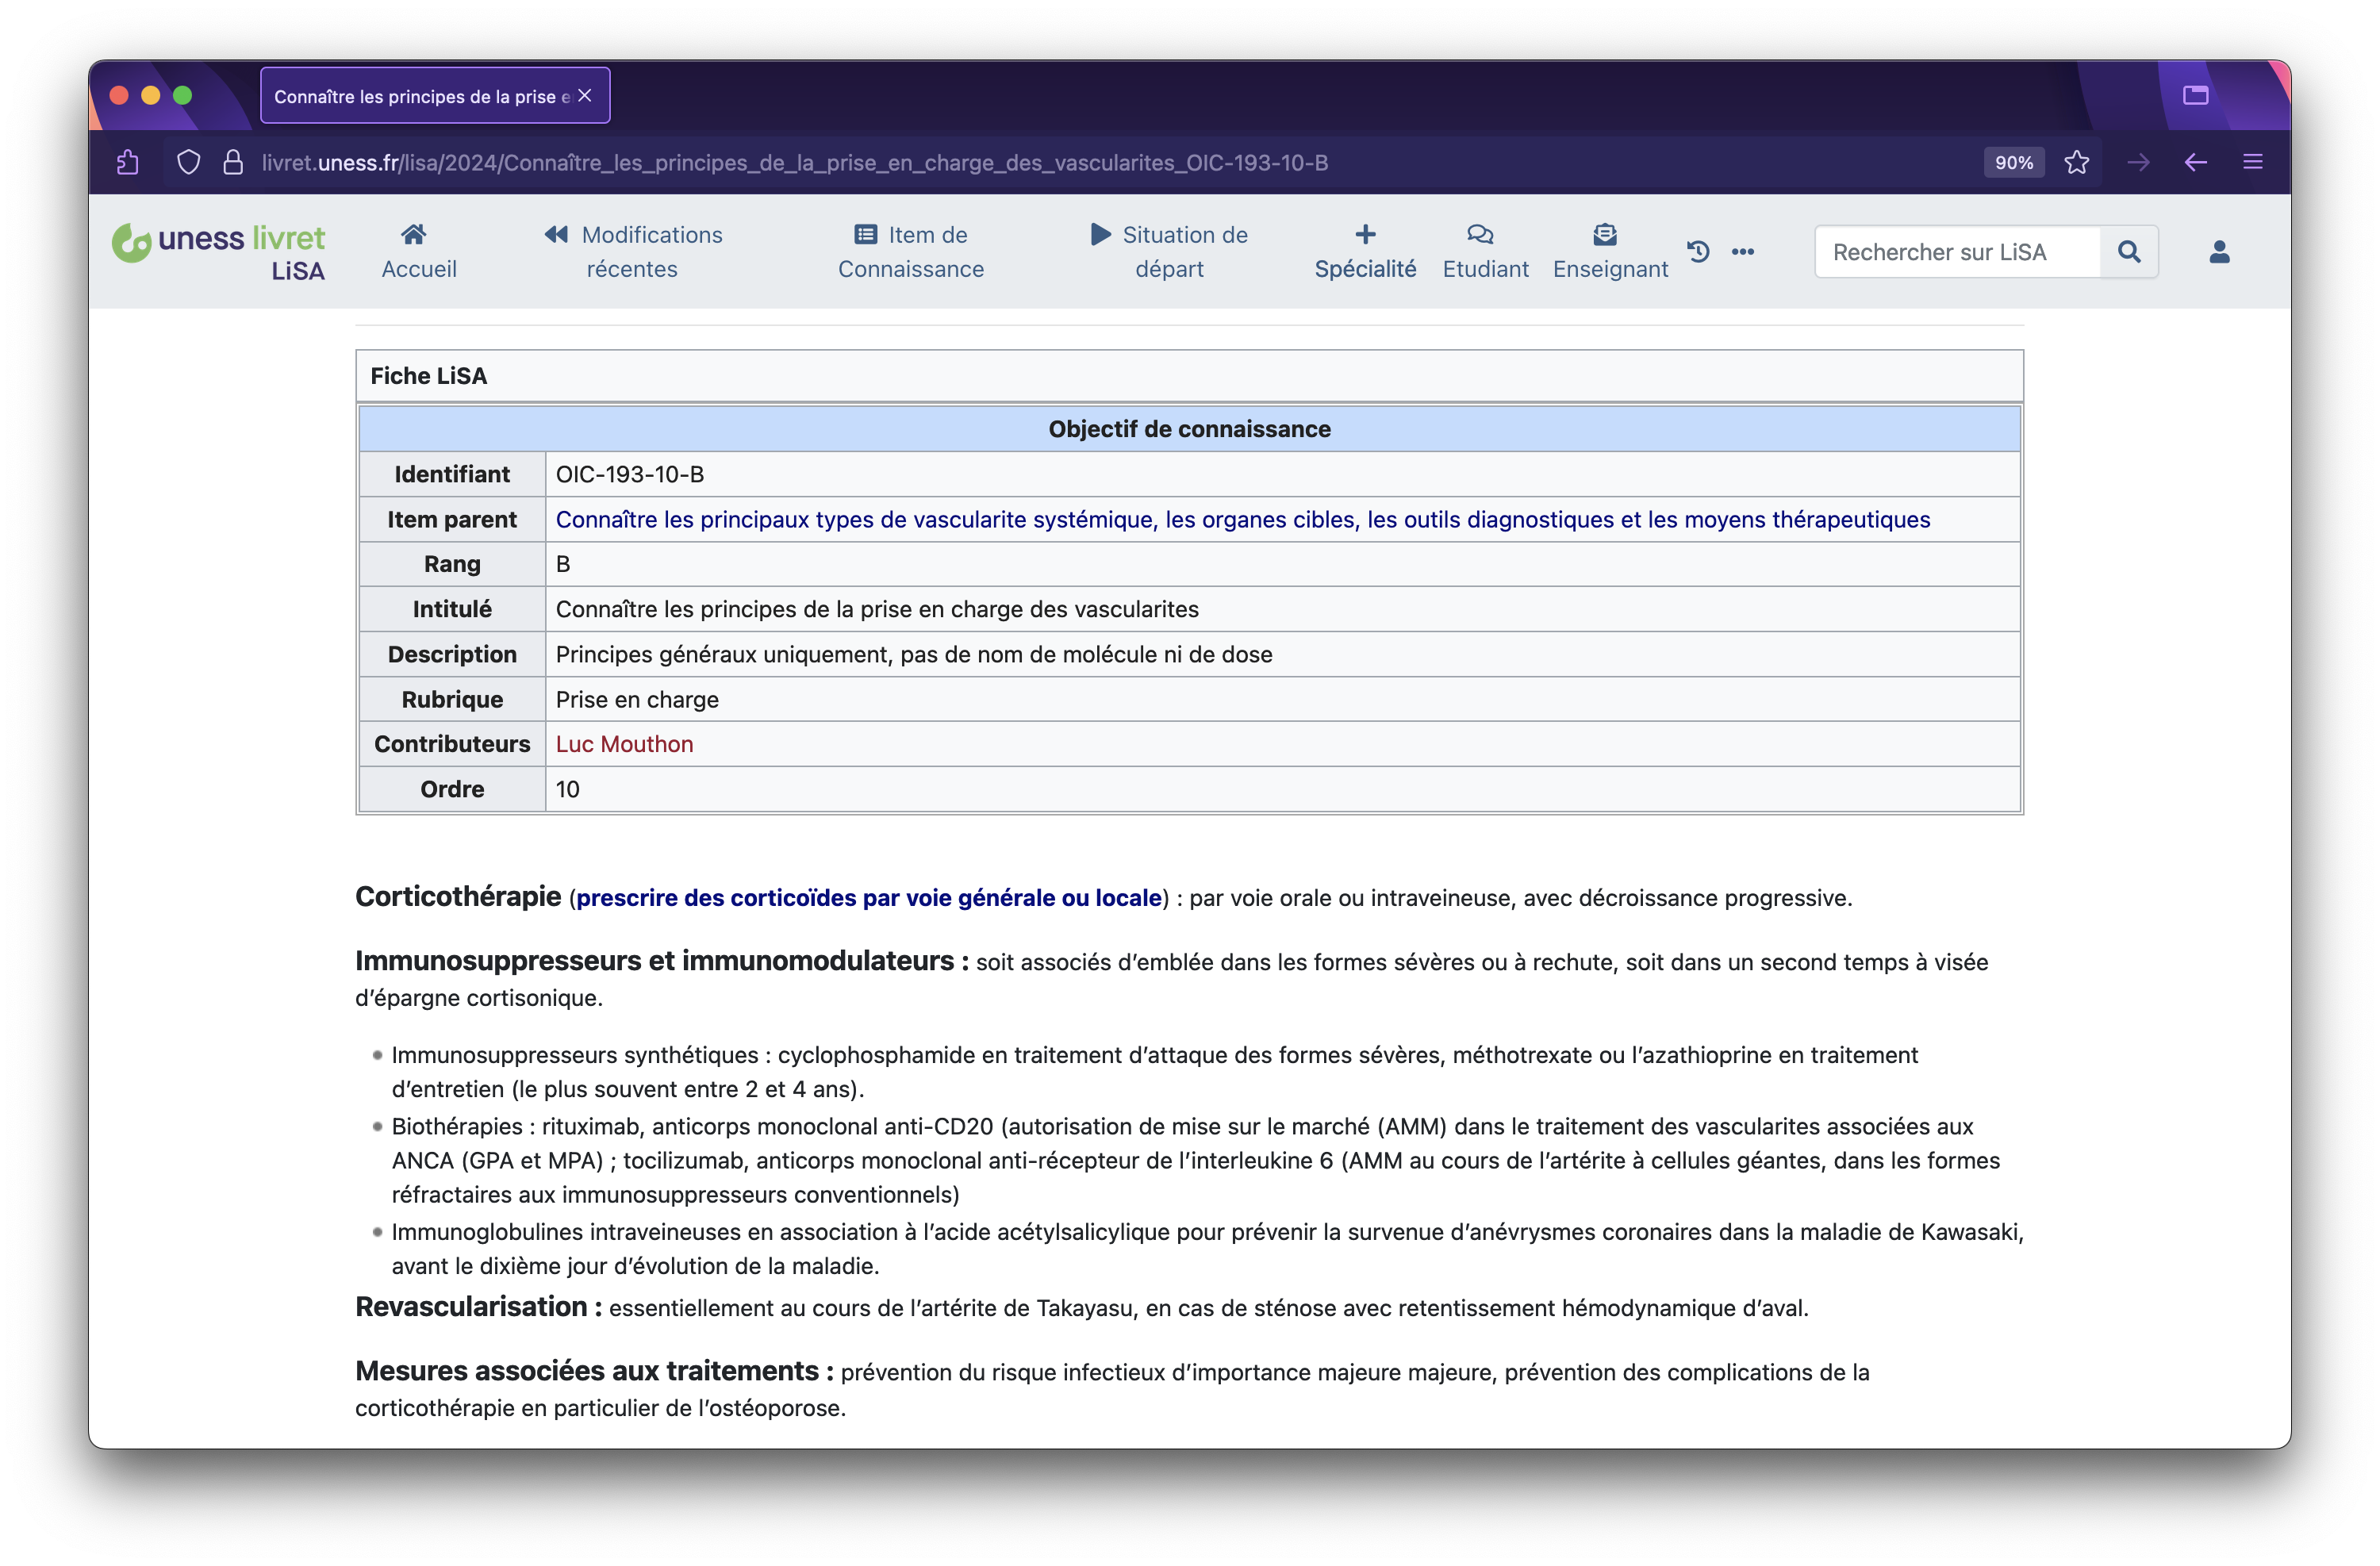This screenshot has width=2380, height=1566.
Task: Click the Revascularisation heading
Action: pos(479,1307)
